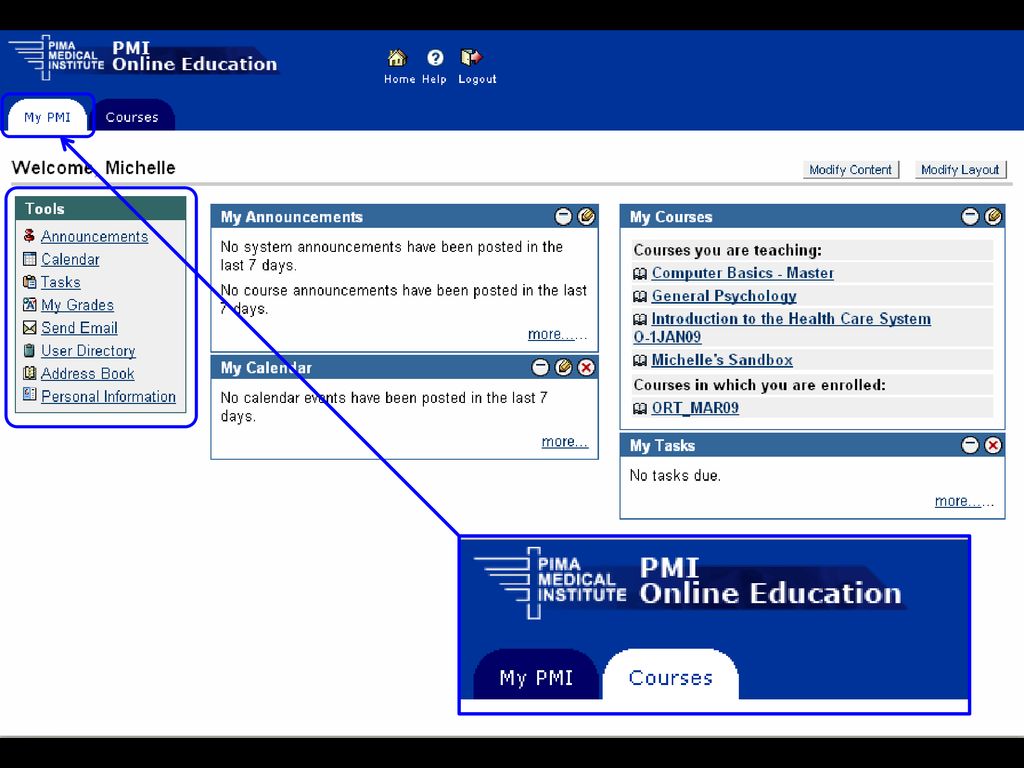
Task: Click Courses you are teaching label
Action: coord(728,250)
